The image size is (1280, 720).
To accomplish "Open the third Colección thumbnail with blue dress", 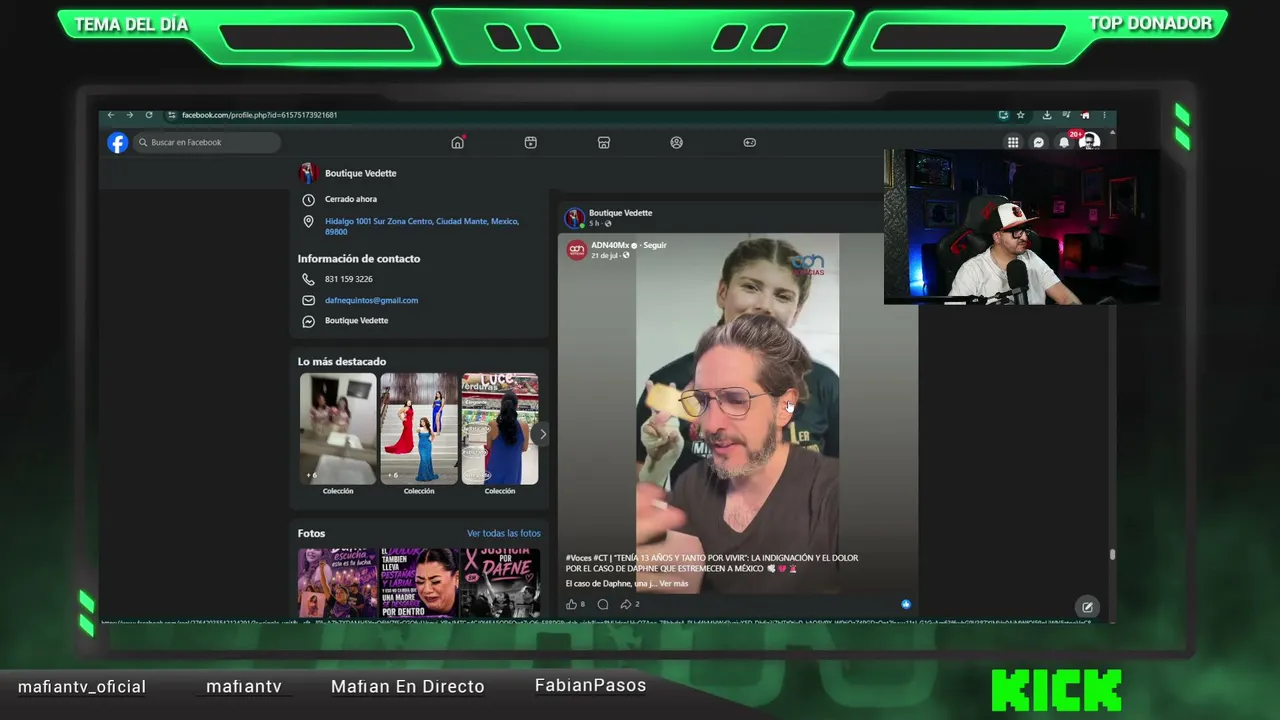I will pyautogui.click(x=500, y=429).
